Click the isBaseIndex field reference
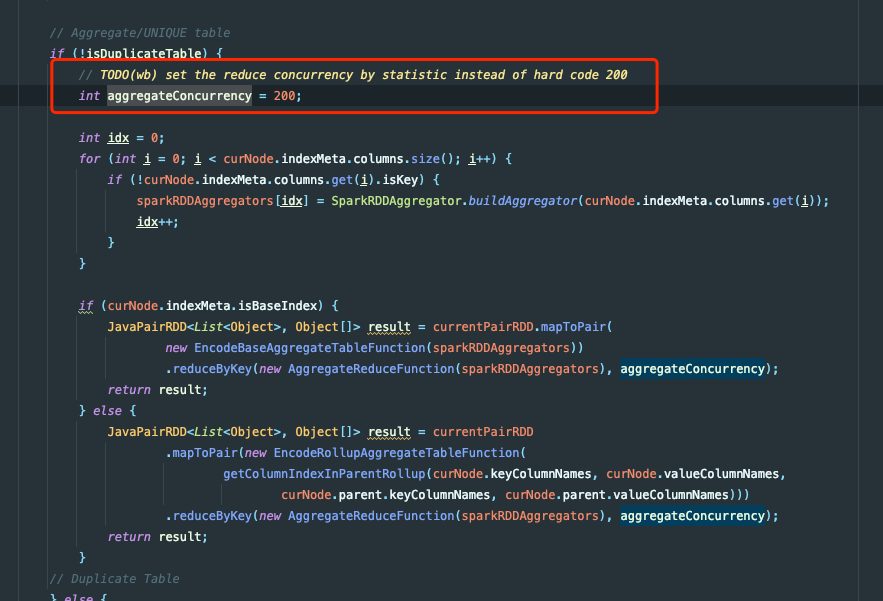 tap(278, 306)
